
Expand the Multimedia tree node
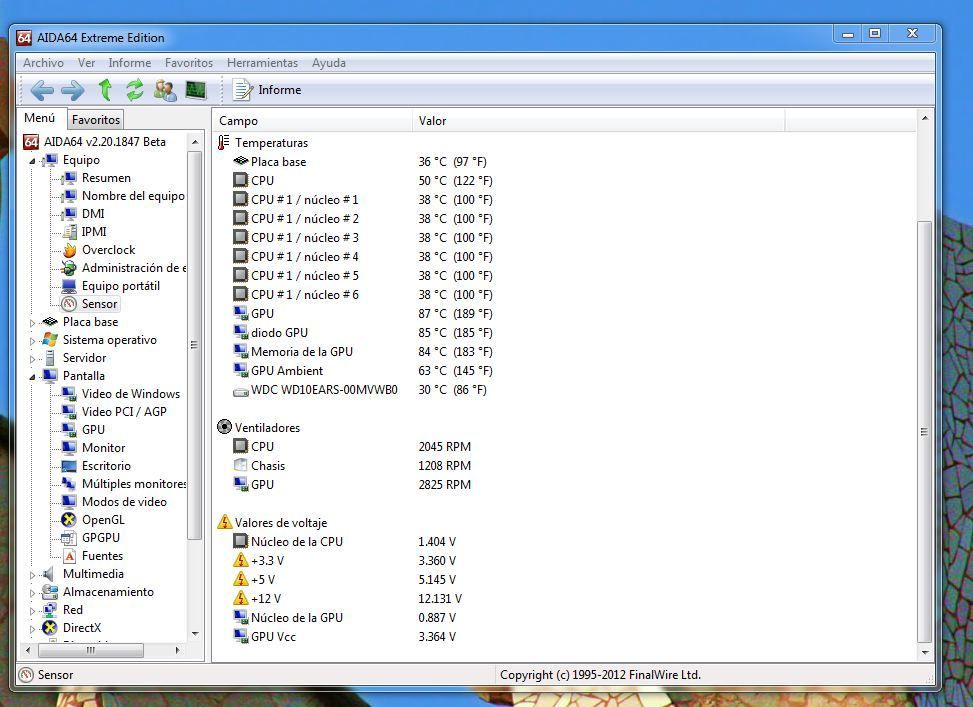click(32, 575)
